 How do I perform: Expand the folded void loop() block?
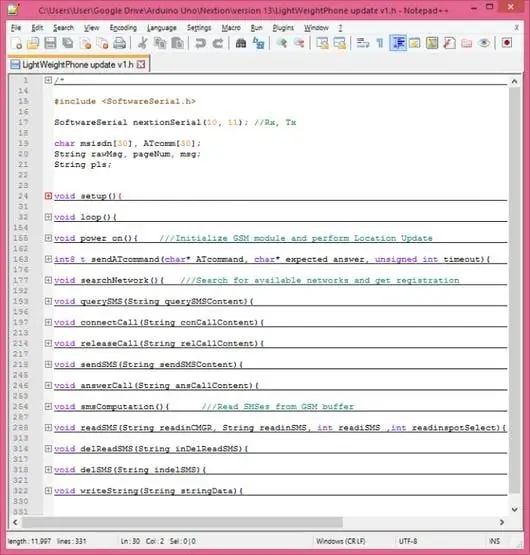coord(49,217)
